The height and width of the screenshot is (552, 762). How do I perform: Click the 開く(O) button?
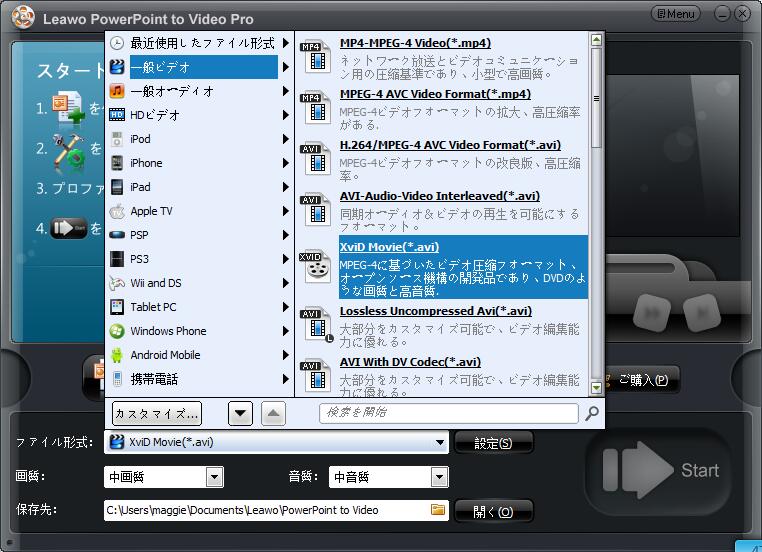pyautogui.click(x=493, y=511)
